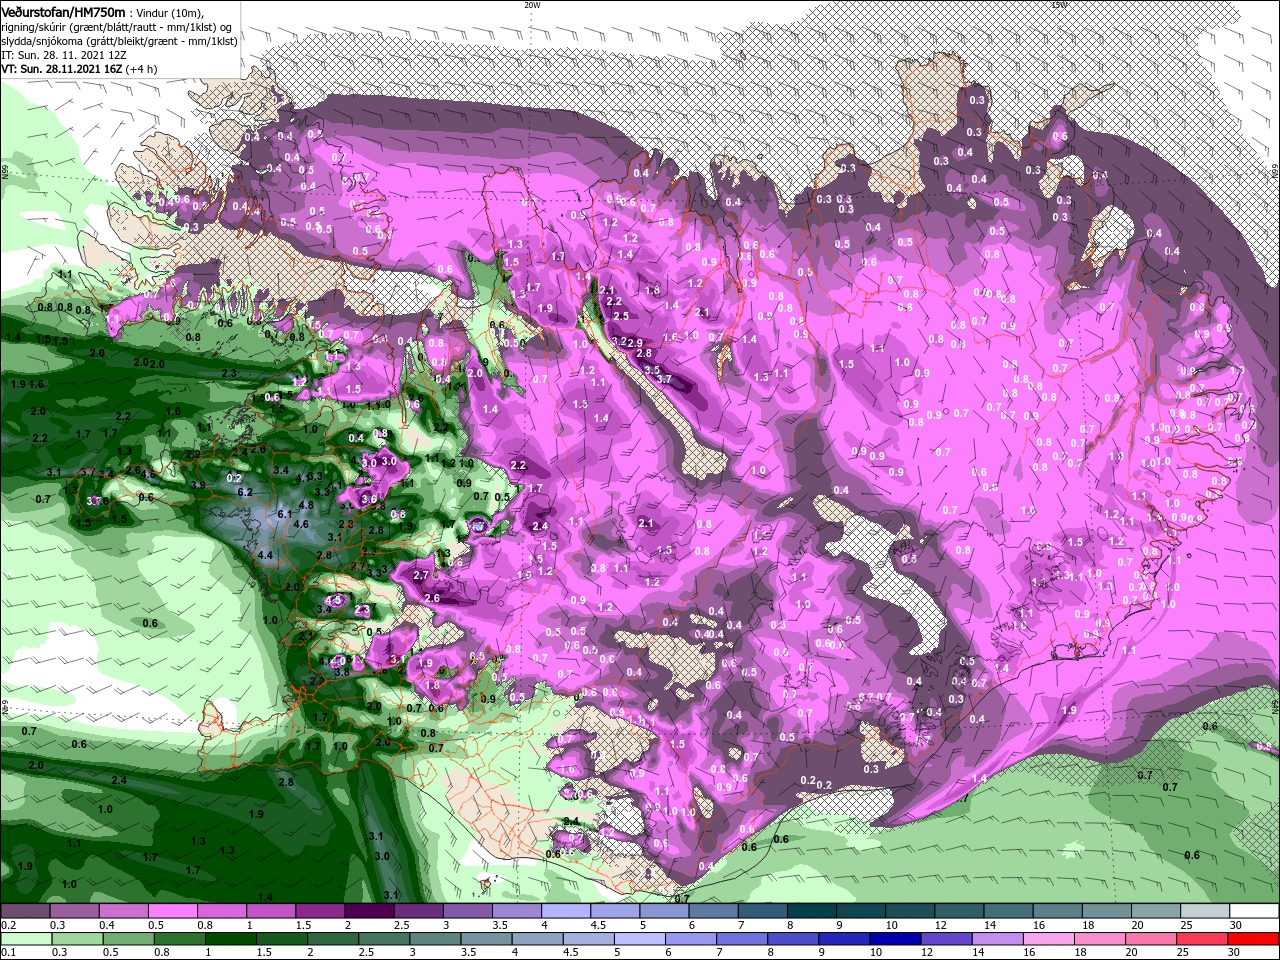Image resolution: width=1280 pixels, height=960 pixels.
Task: Click the 15W longitude label at the top edge
Action: (x=1059, y=4)
